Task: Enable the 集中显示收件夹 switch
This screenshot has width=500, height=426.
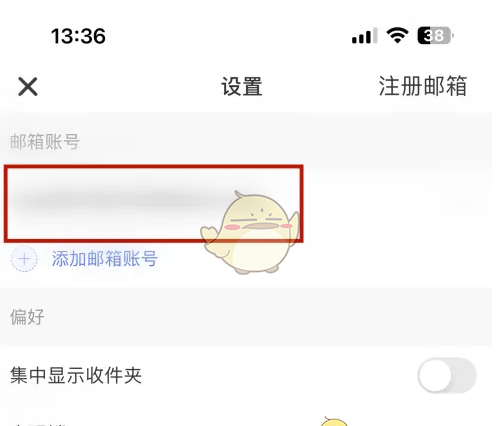Action: [x=447, y=375]
